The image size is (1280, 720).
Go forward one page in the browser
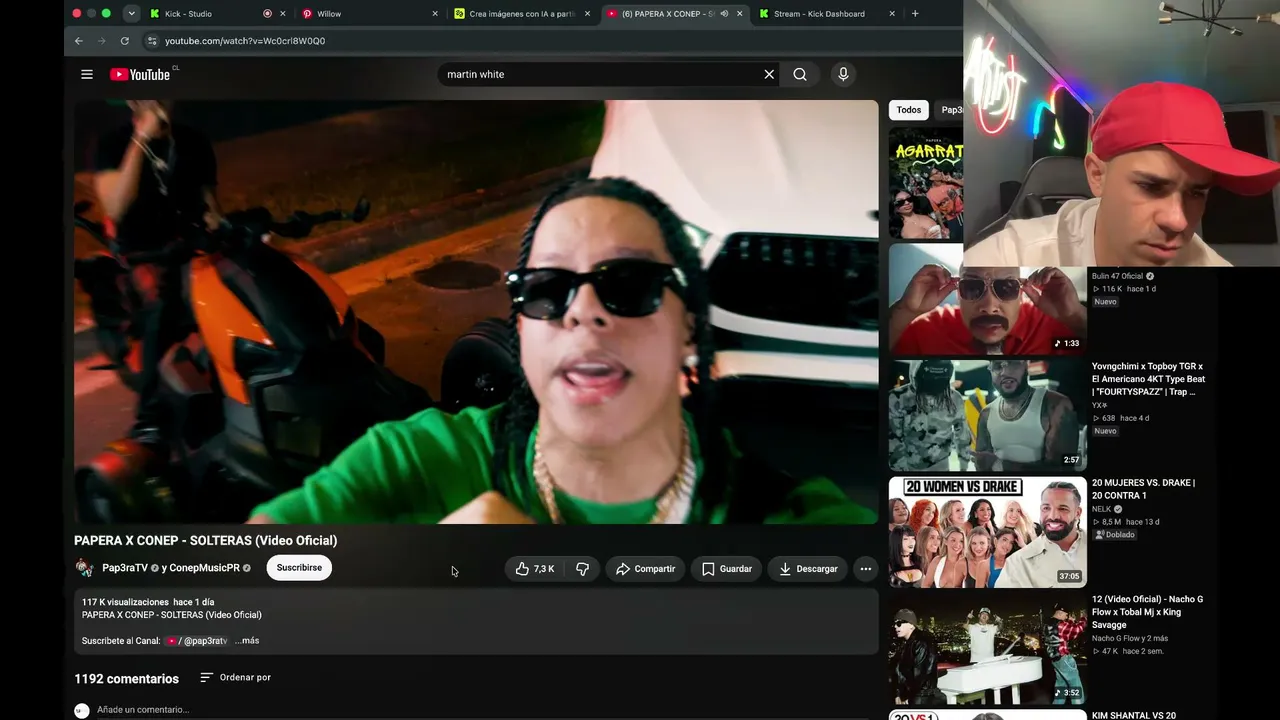101,41
